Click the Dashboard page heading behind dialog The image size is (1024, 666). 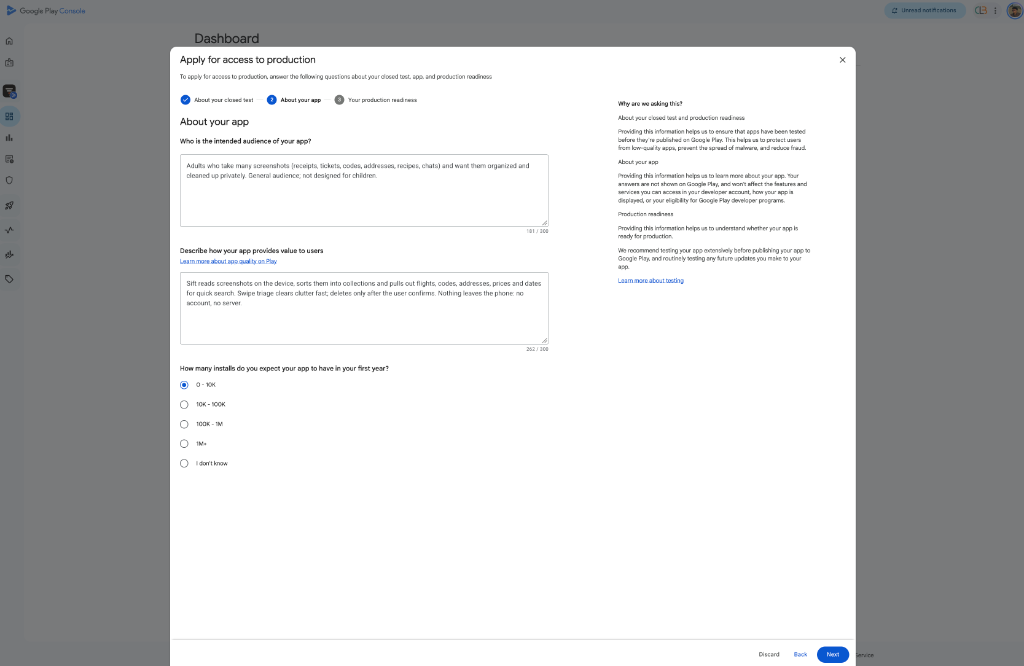click(x=227, y=39)
